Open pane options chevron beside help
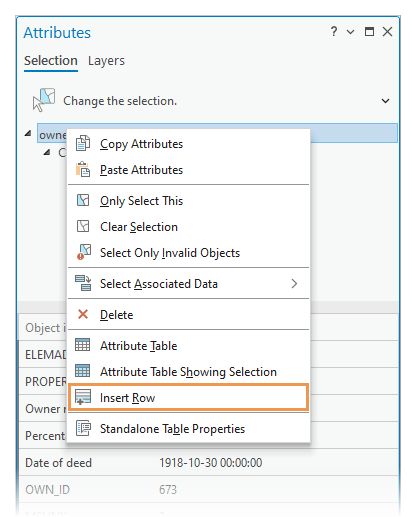415x517 pixels. (x=350, y=32)
